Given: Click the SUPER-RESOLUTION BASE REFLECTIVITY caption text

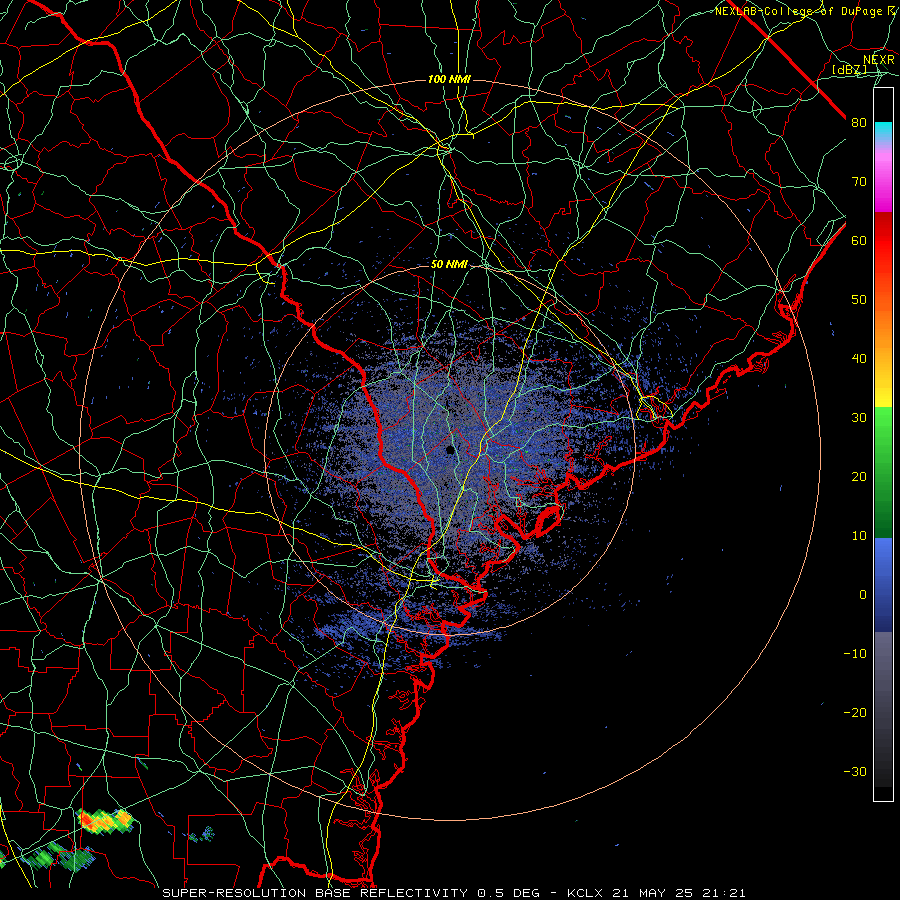Looking at the screenshot, I should tap(315, 893).
